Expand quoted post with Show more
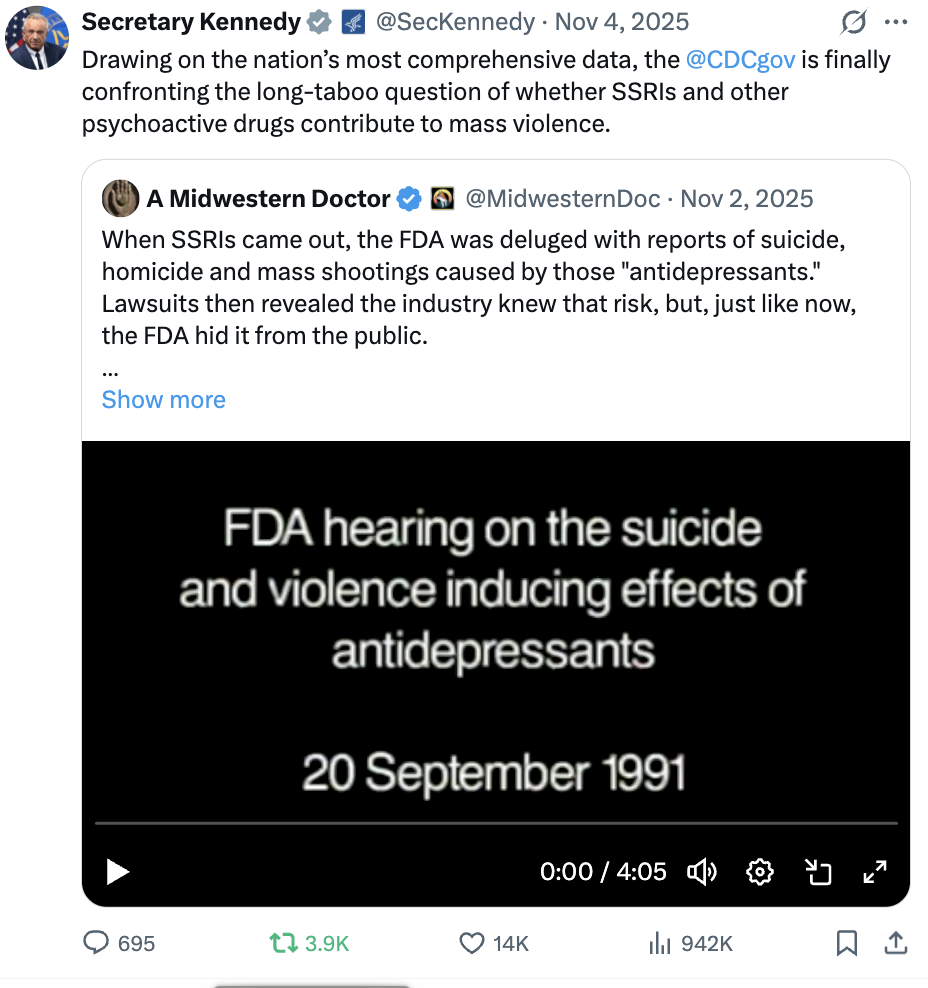 164,400
